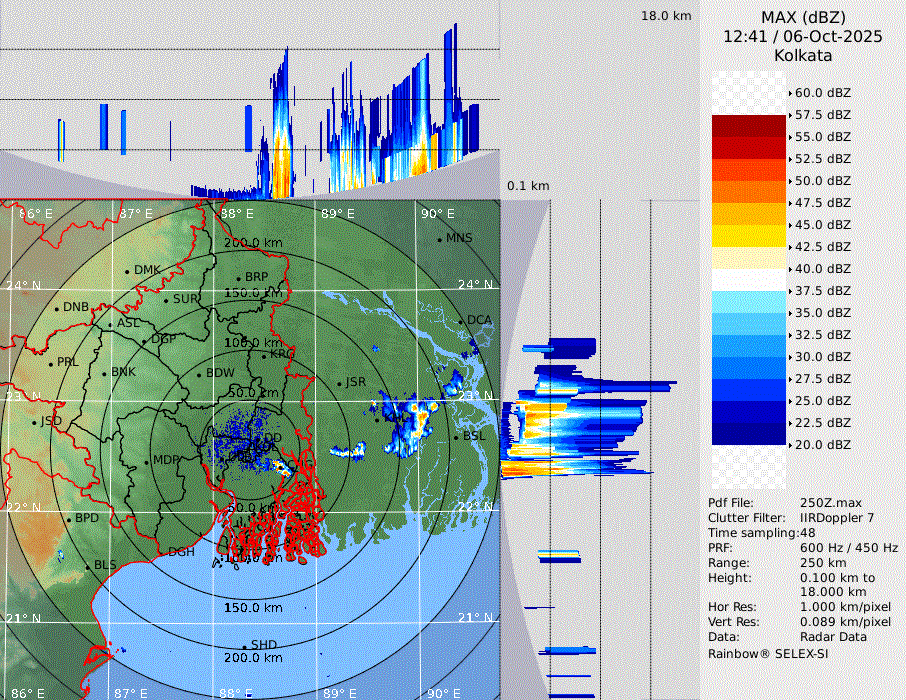Click the 60.0 dBZ legend label
Screen dimensions: 906x700
[x=822, y=93]
